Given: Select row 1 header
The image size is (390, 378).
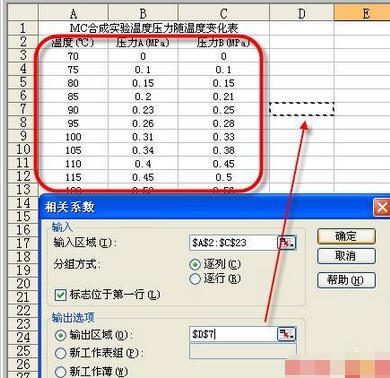Looking at the screenshot, I should click(23, 28).
